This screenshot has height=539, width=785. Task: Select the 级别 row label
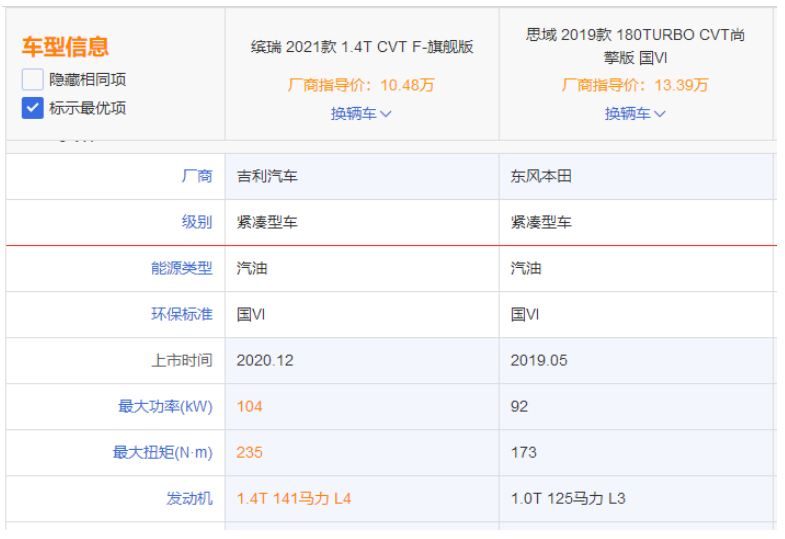(x=197, y=222)
